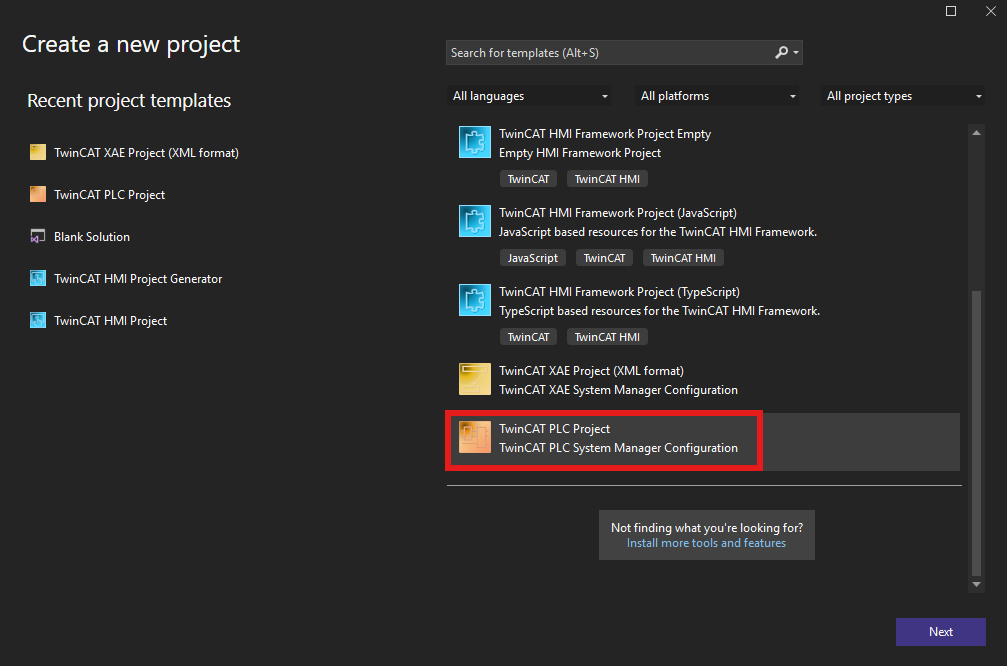Click the HMI Framework Project (JavaScript) icon
Image resolution: width=1007 pixels, height=666 pixels.
[475, 221]
